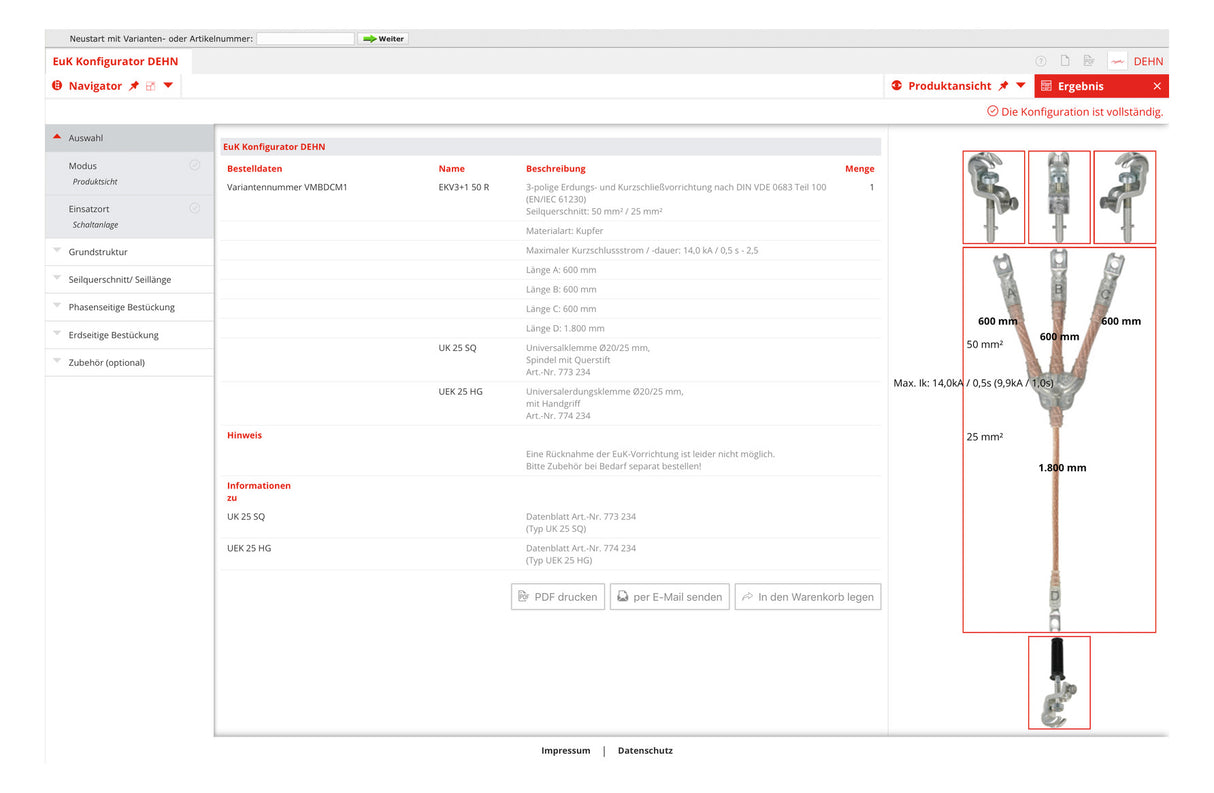Image resolution: width=1214 pixels, height=793 pixels.
Task: Click the earth clamp with handle thumbnail
Action: (1059, 683)
